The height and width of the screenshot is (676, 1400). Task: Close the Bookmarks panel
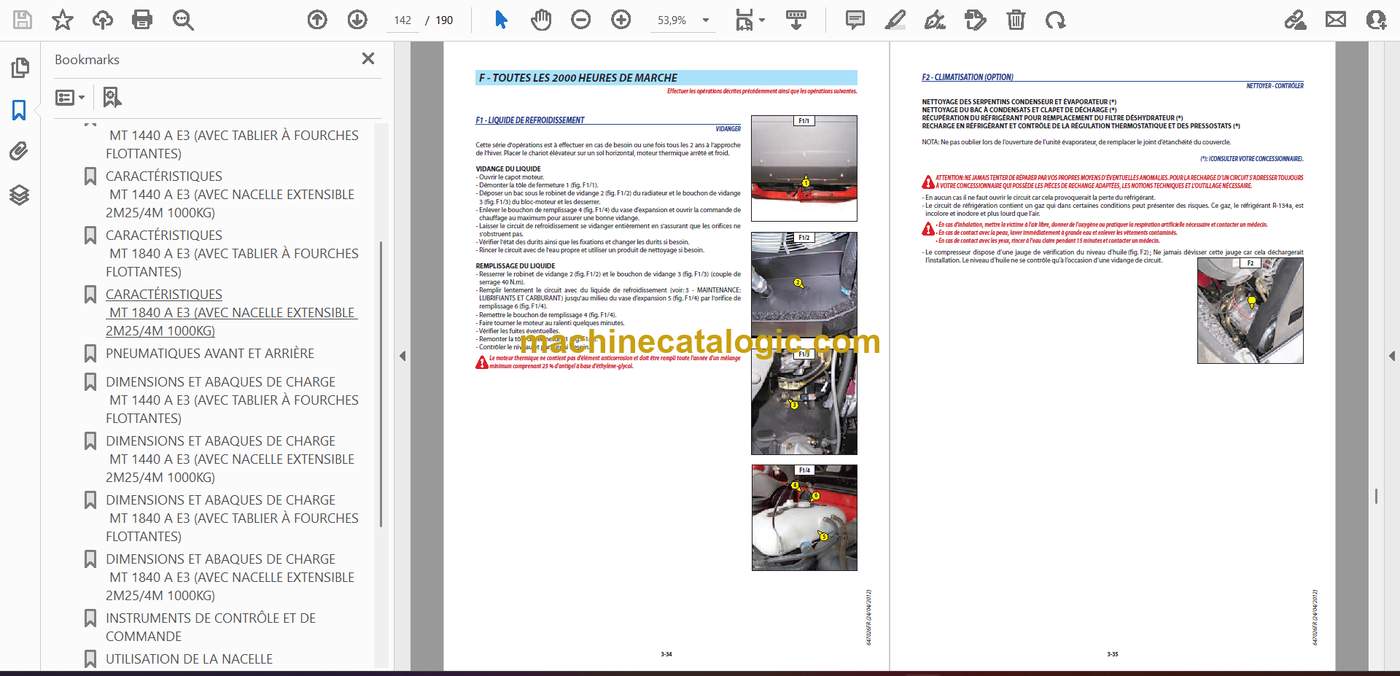coord(368,59)
